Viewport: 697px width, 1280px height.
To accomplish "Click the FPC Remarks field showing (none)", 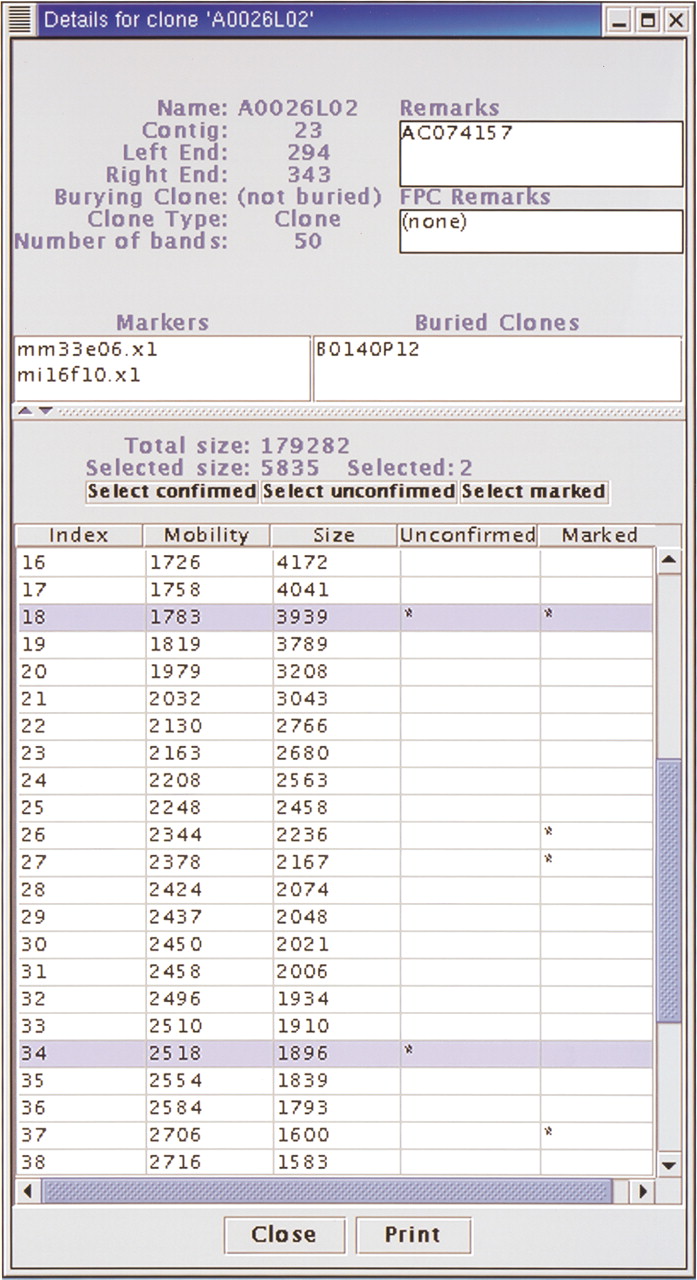I will pos(541,231).
